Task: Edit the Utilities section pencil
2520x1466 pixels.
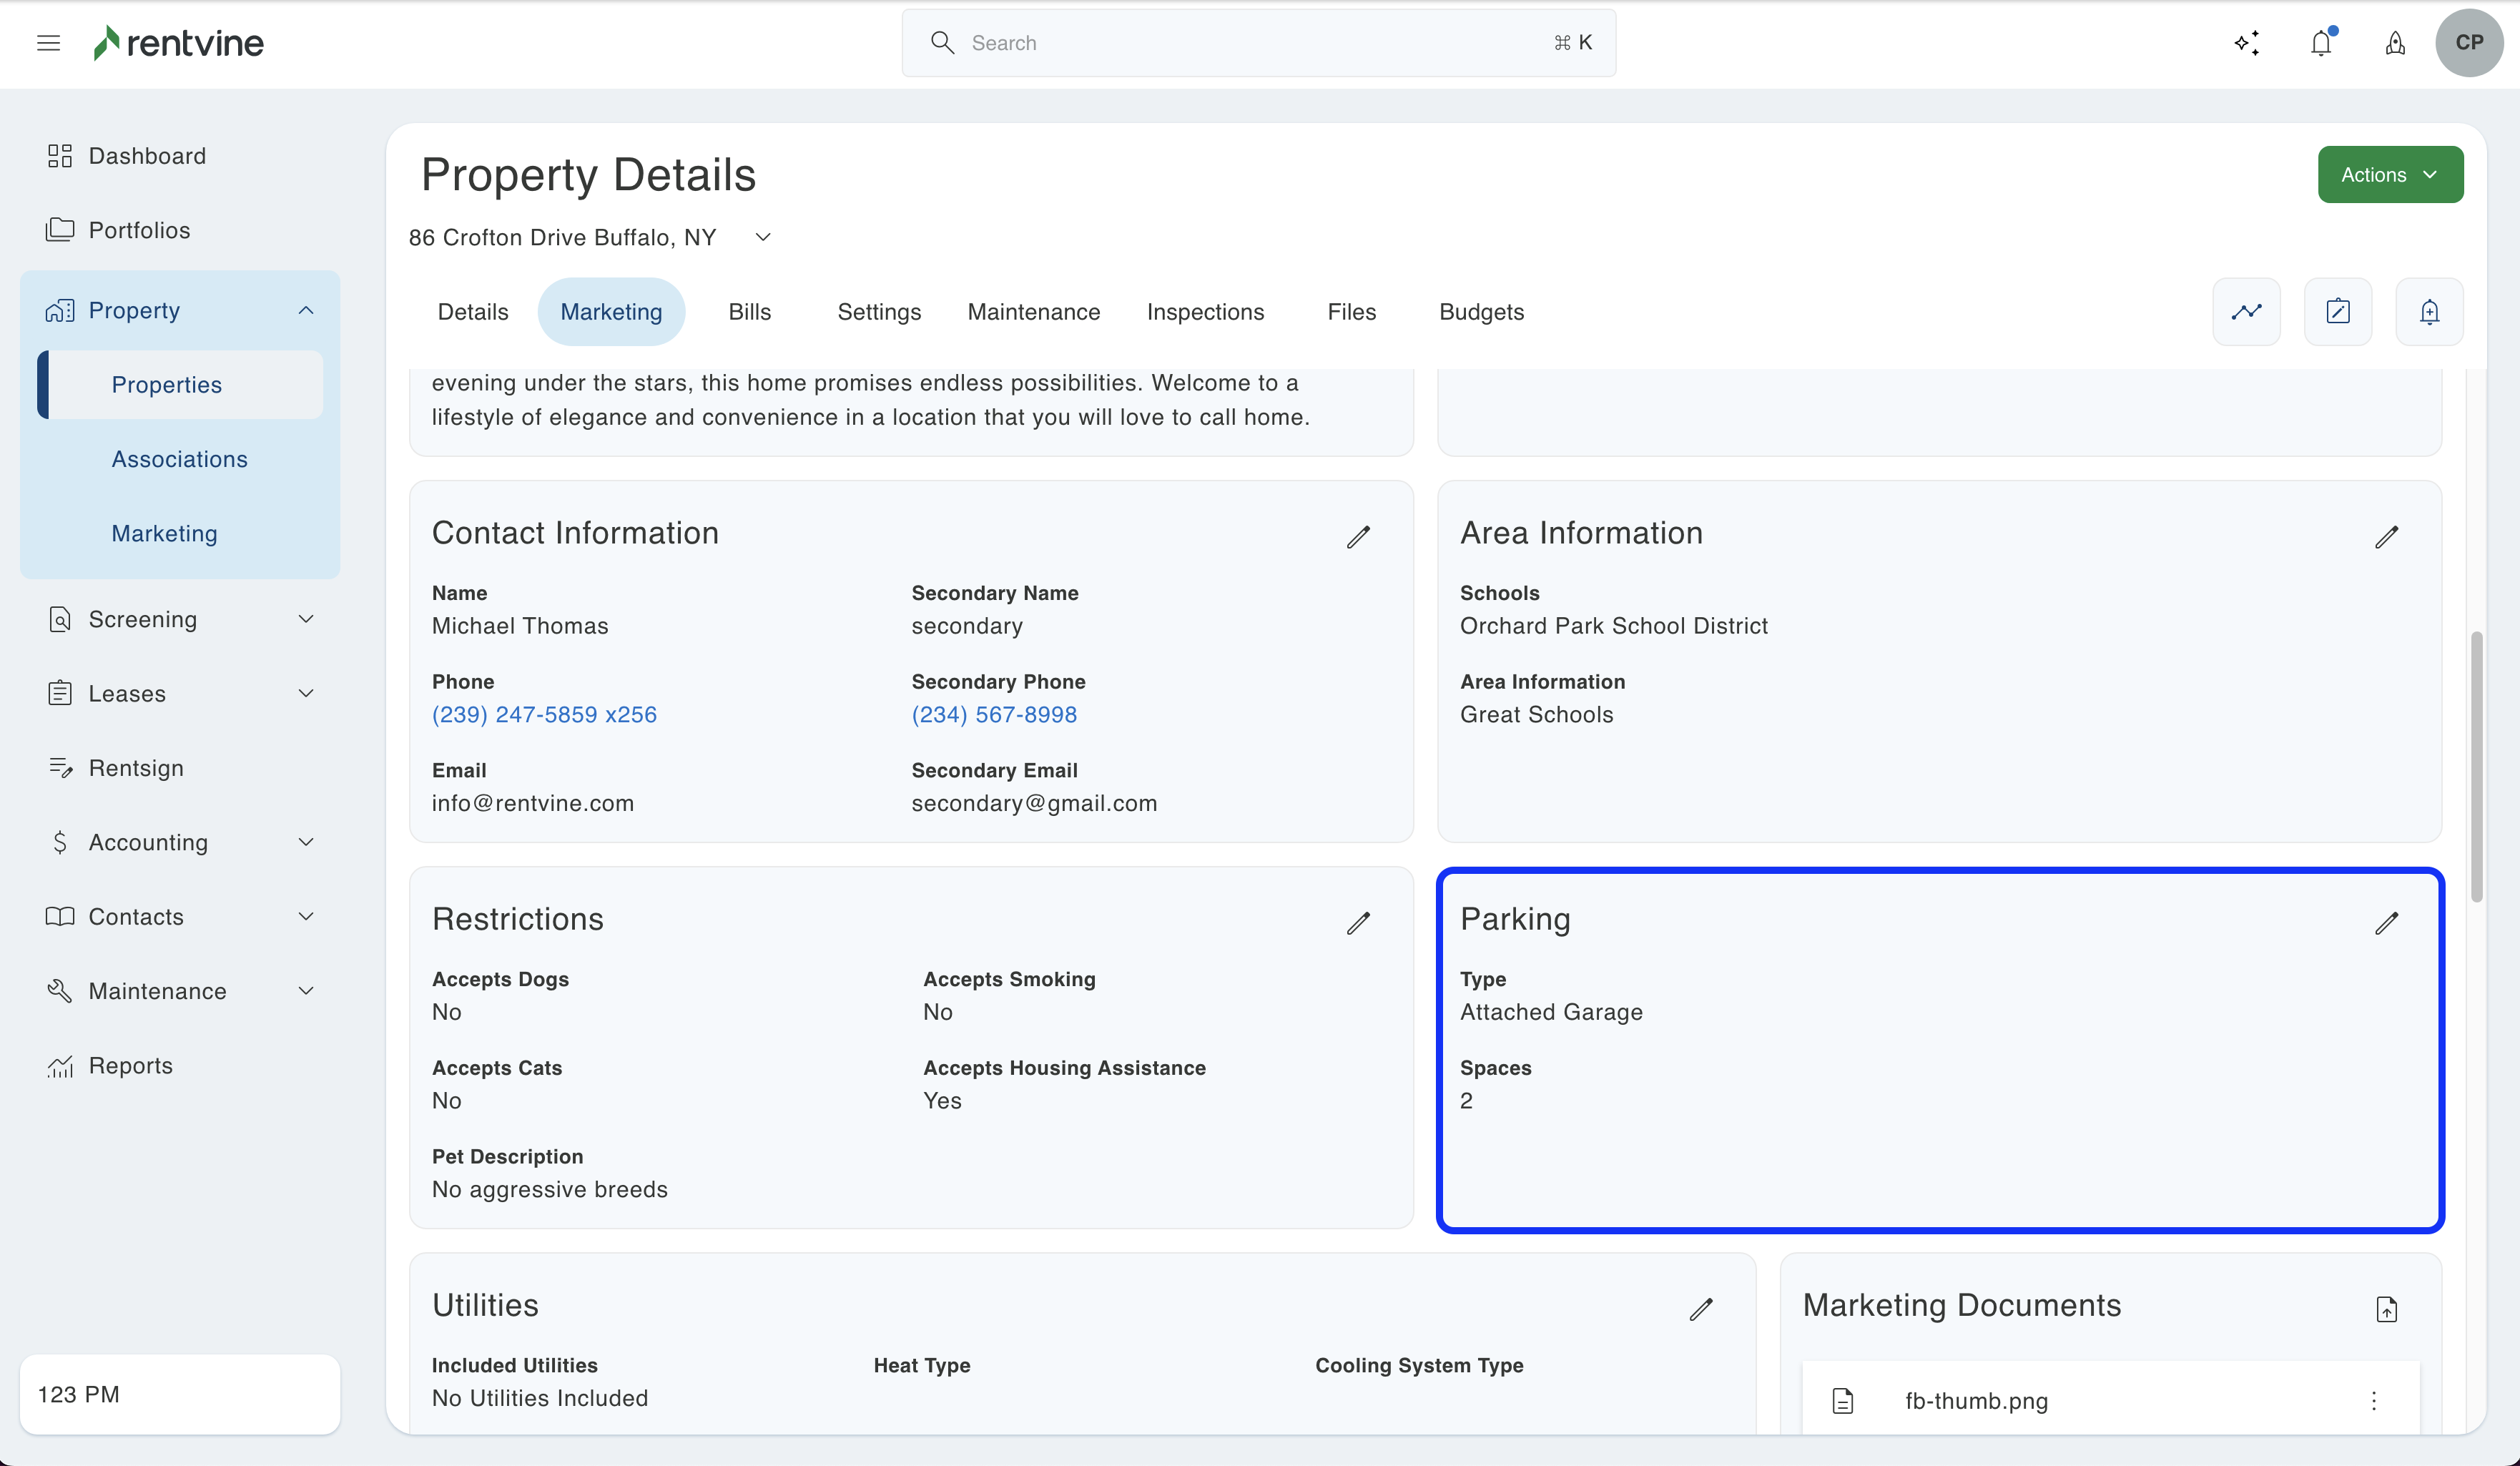Action: tap(1701, 1309)
